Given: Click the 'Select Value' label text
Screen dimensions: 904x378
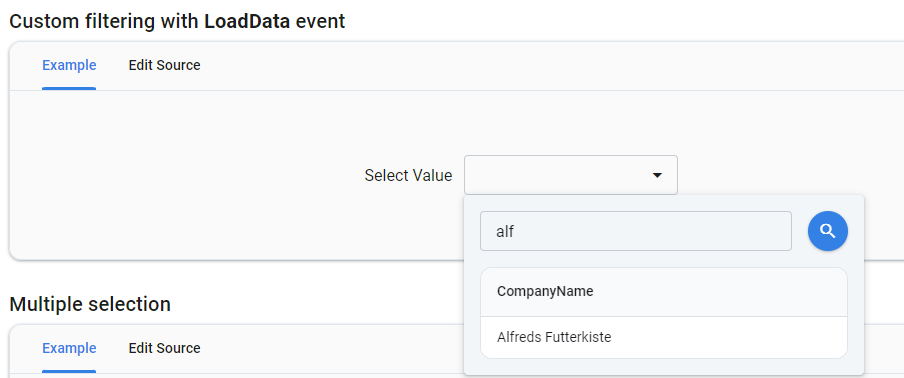Looking at the screenshot, I should point(408,175).
